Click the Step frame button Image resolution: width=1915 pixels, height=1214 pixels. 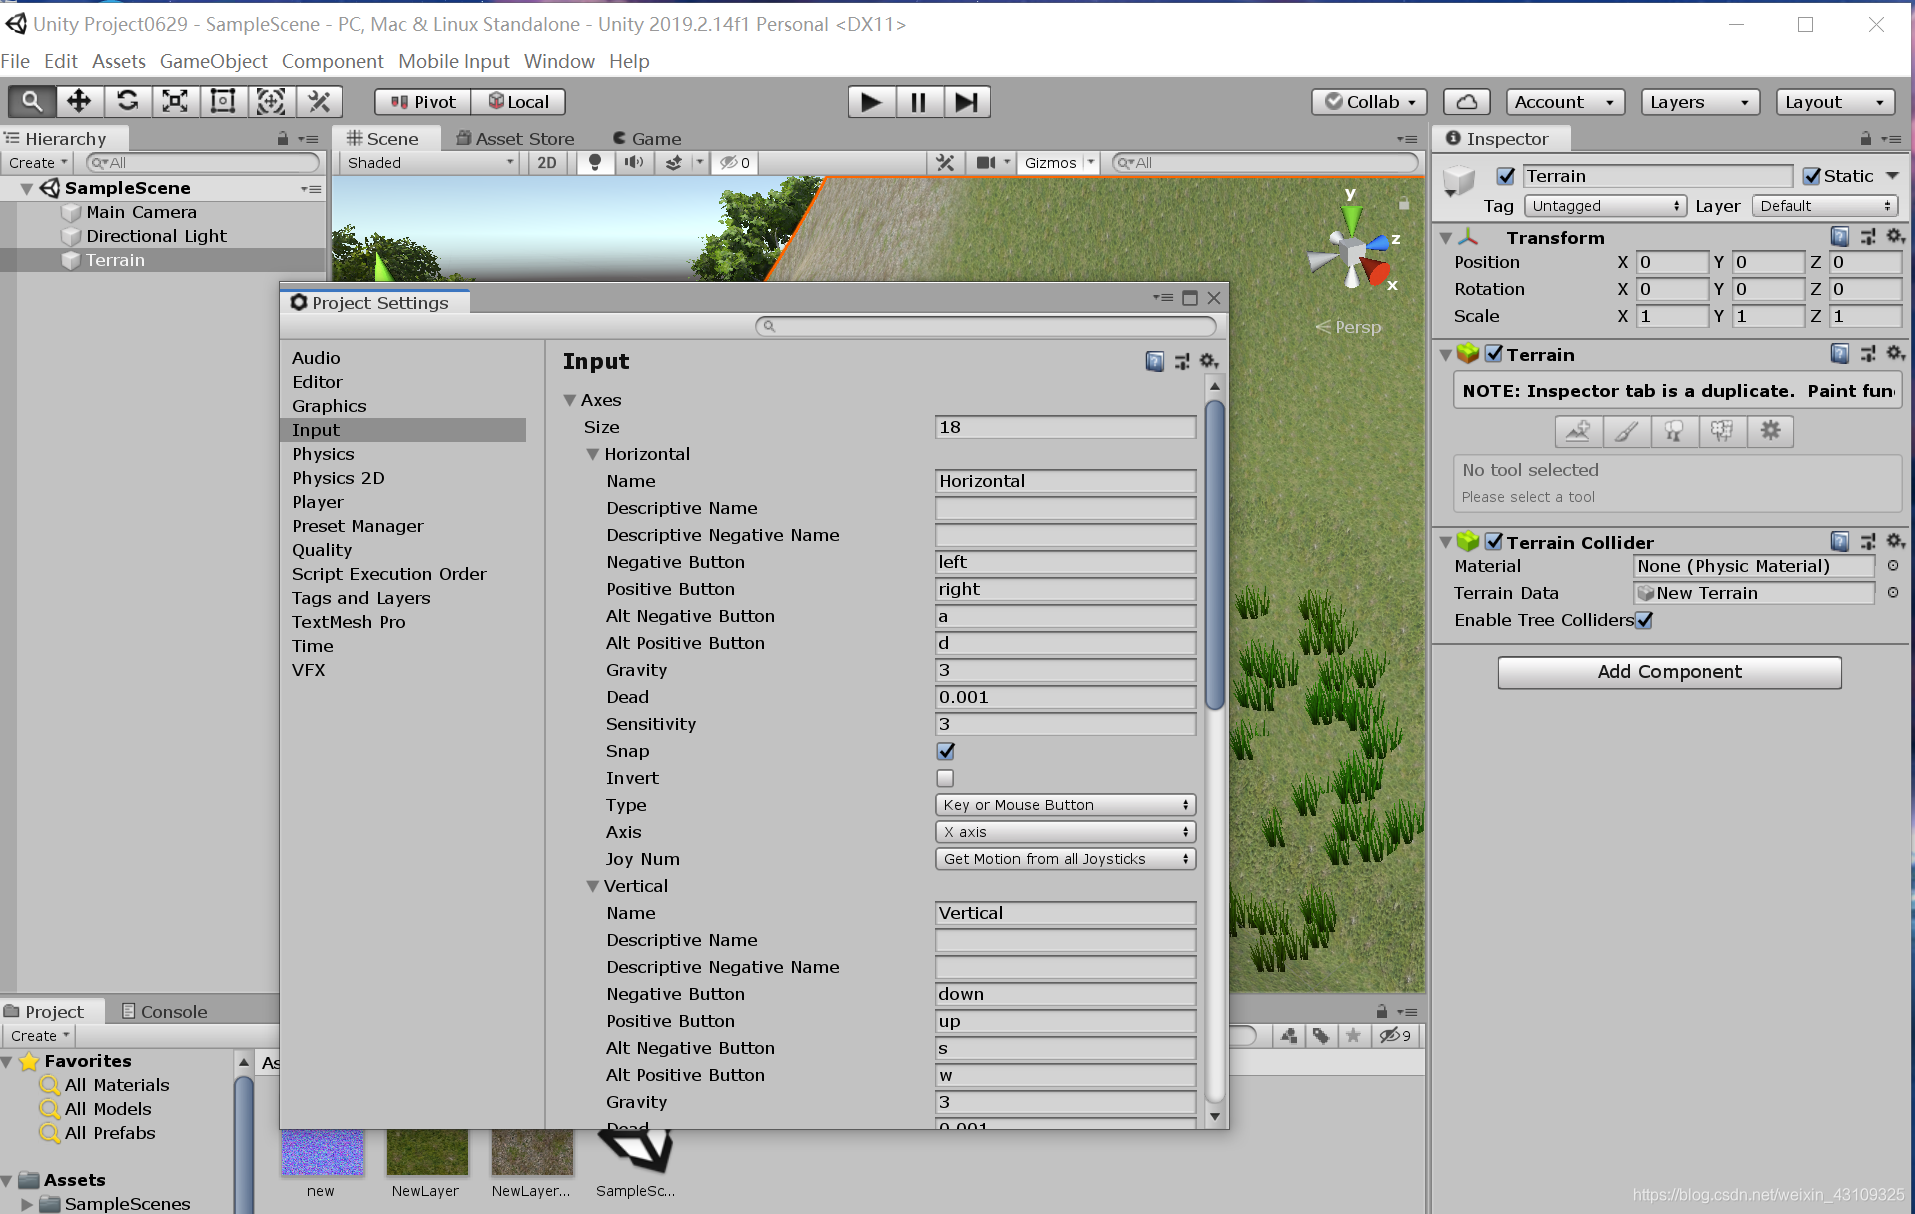[966, 102]
